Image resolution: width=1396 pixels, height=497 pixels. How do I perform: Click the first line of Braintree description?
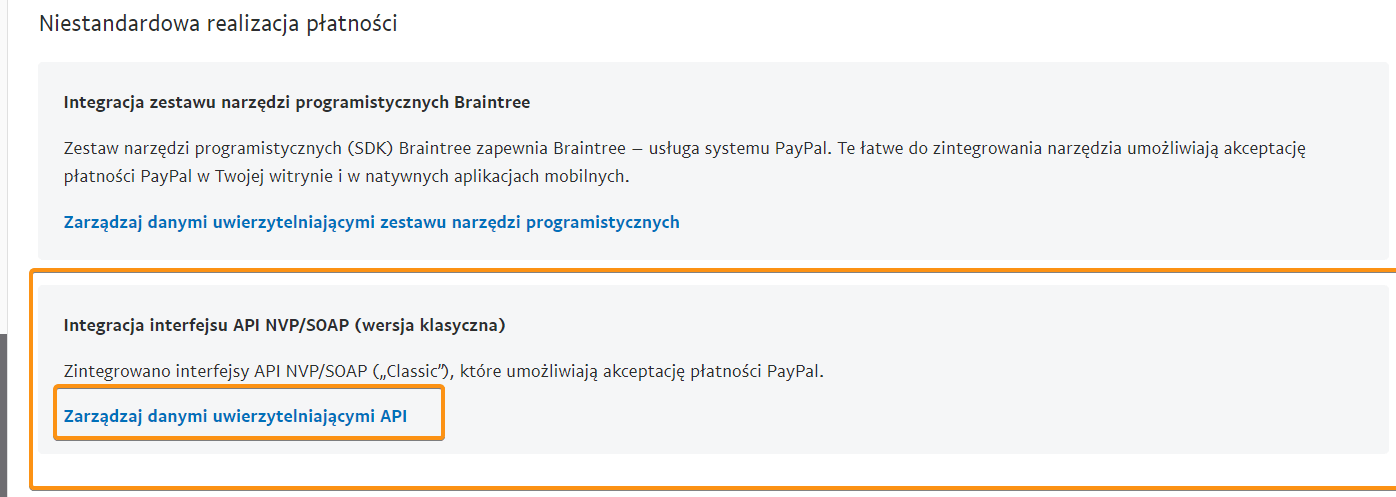click(685, 148)
